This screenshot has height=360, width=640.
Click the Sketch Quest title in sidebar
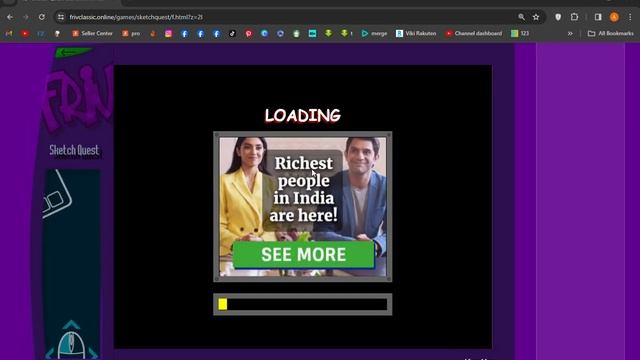pos(74,150)
